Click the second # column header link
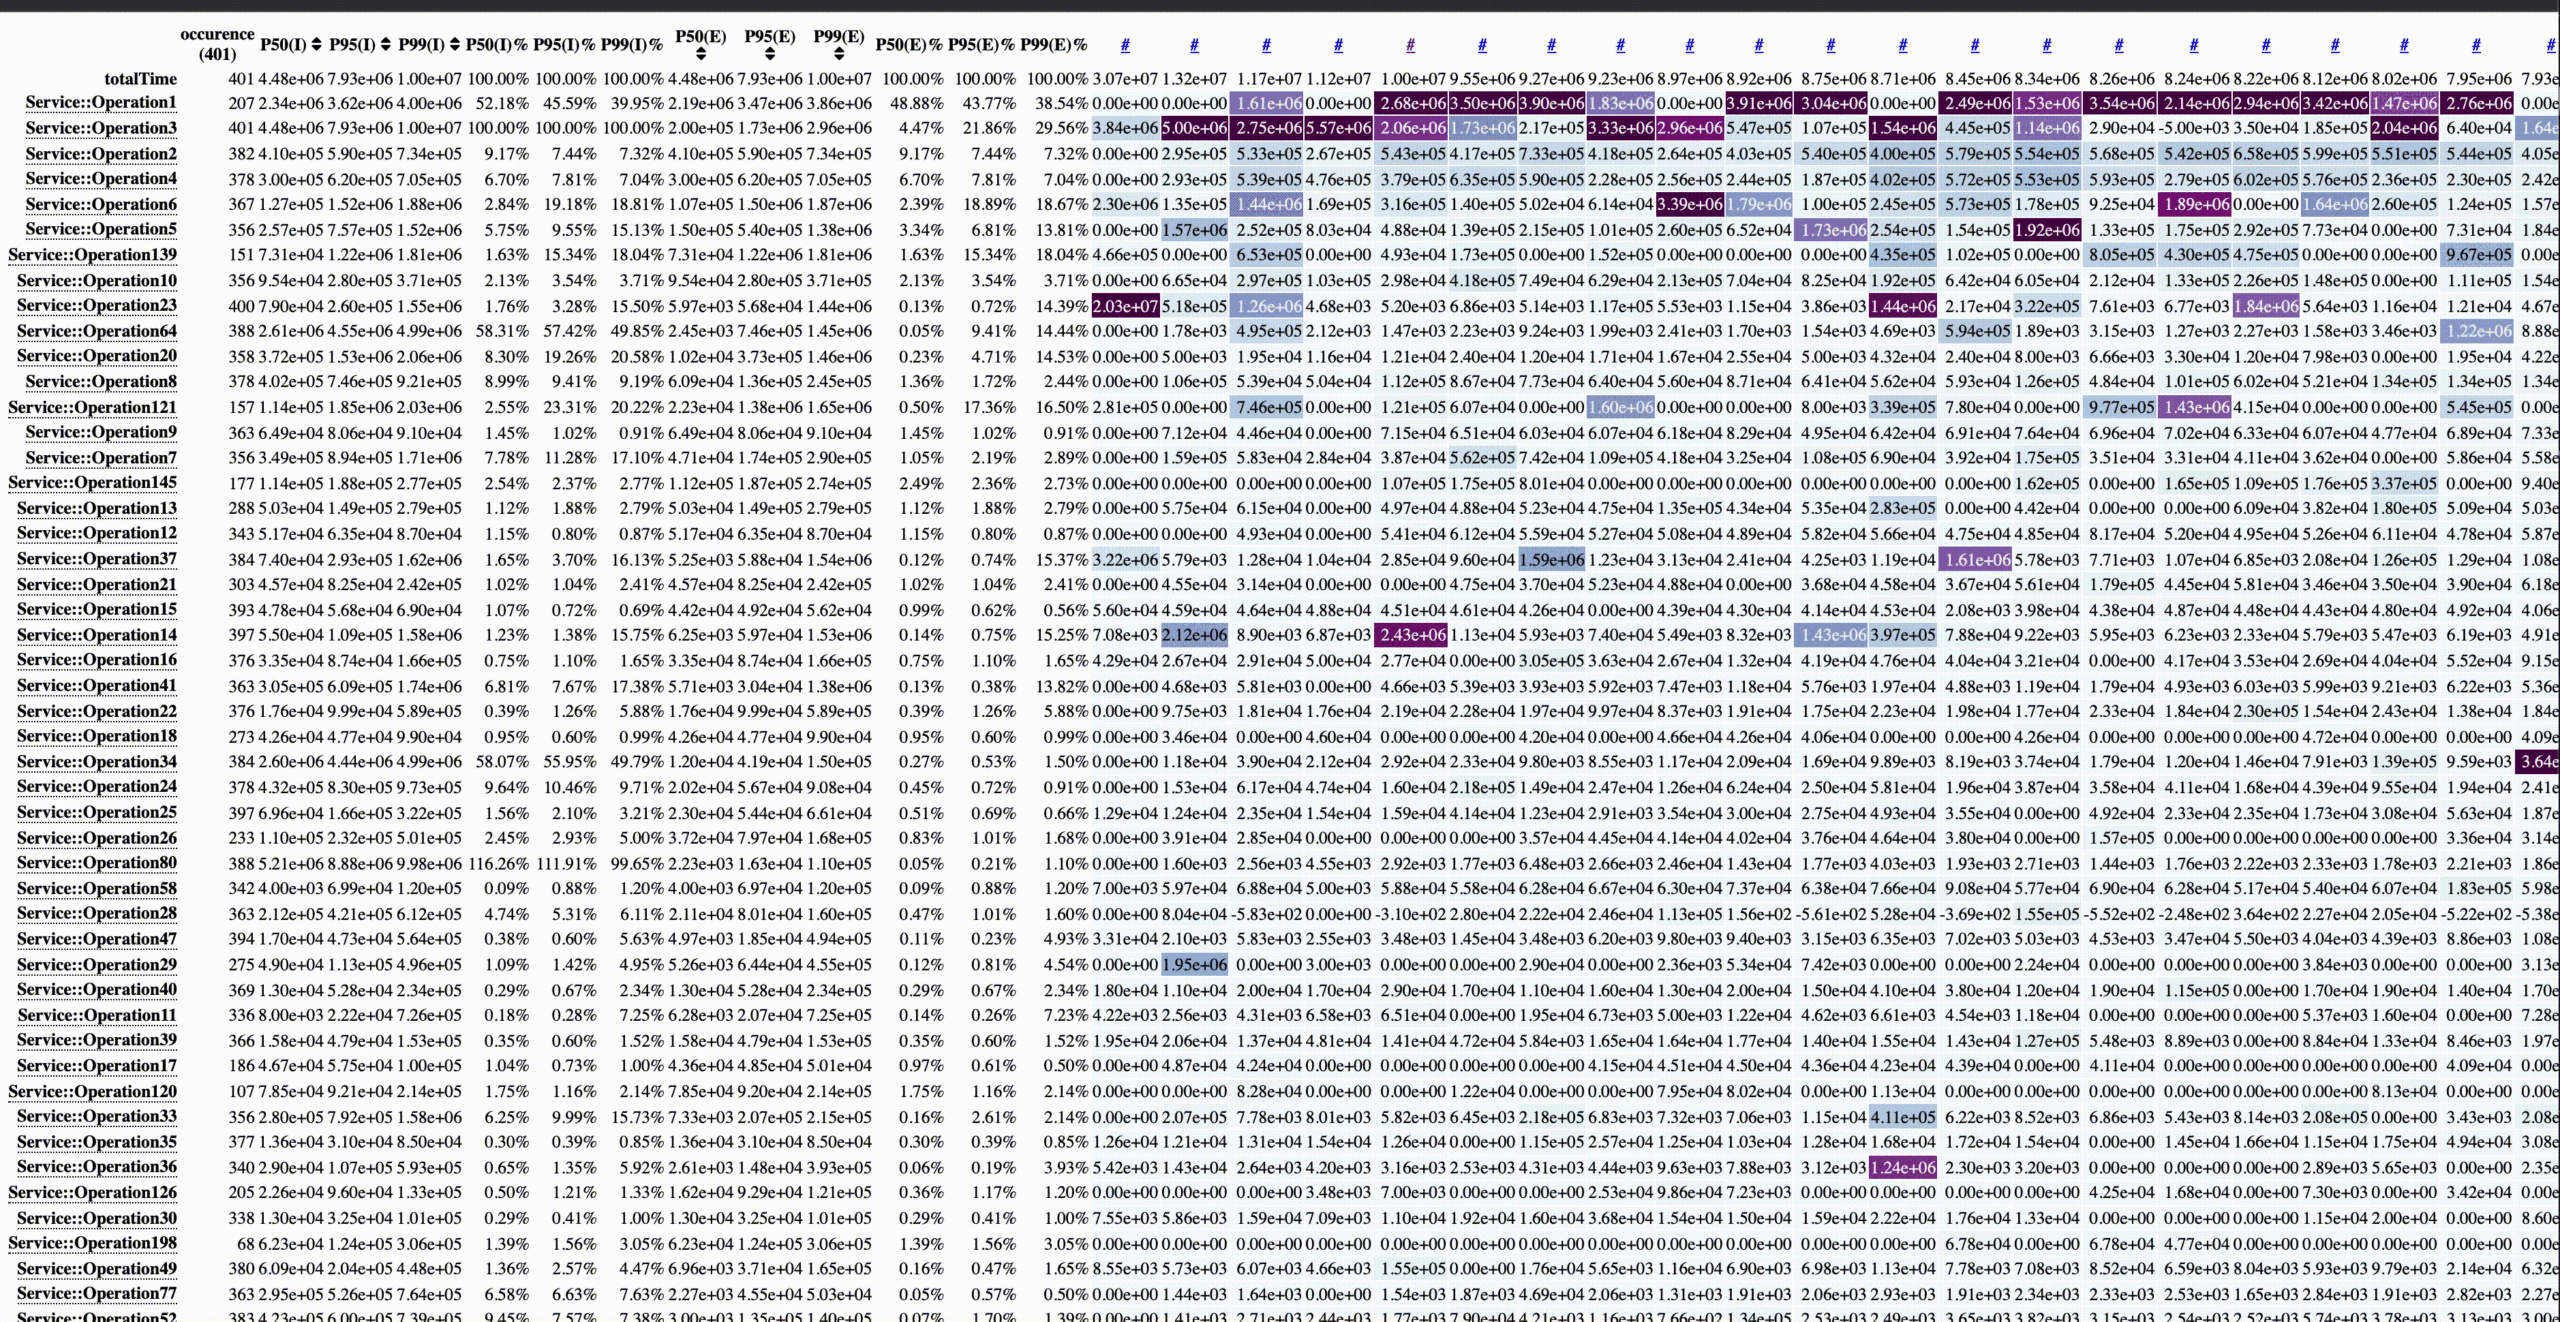This screenshot has height=1322, width=2560. click(x=1194, y=44)
